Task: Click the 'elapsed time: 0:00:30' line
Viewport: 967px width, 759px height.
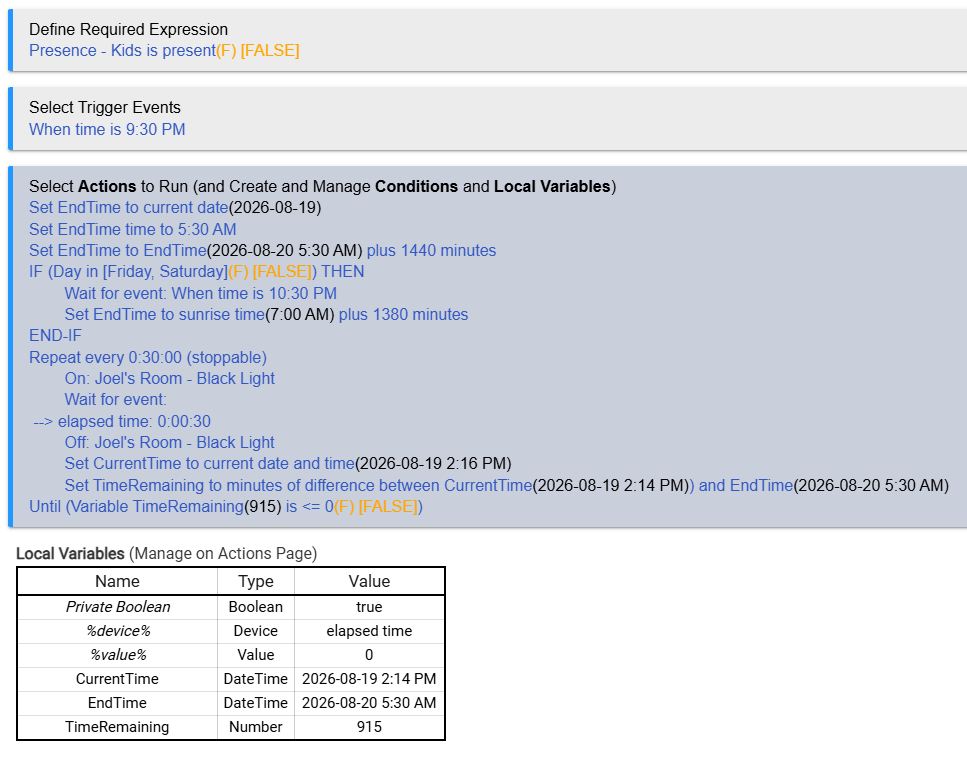Action: pyautogui.click(x=122, y=422)
